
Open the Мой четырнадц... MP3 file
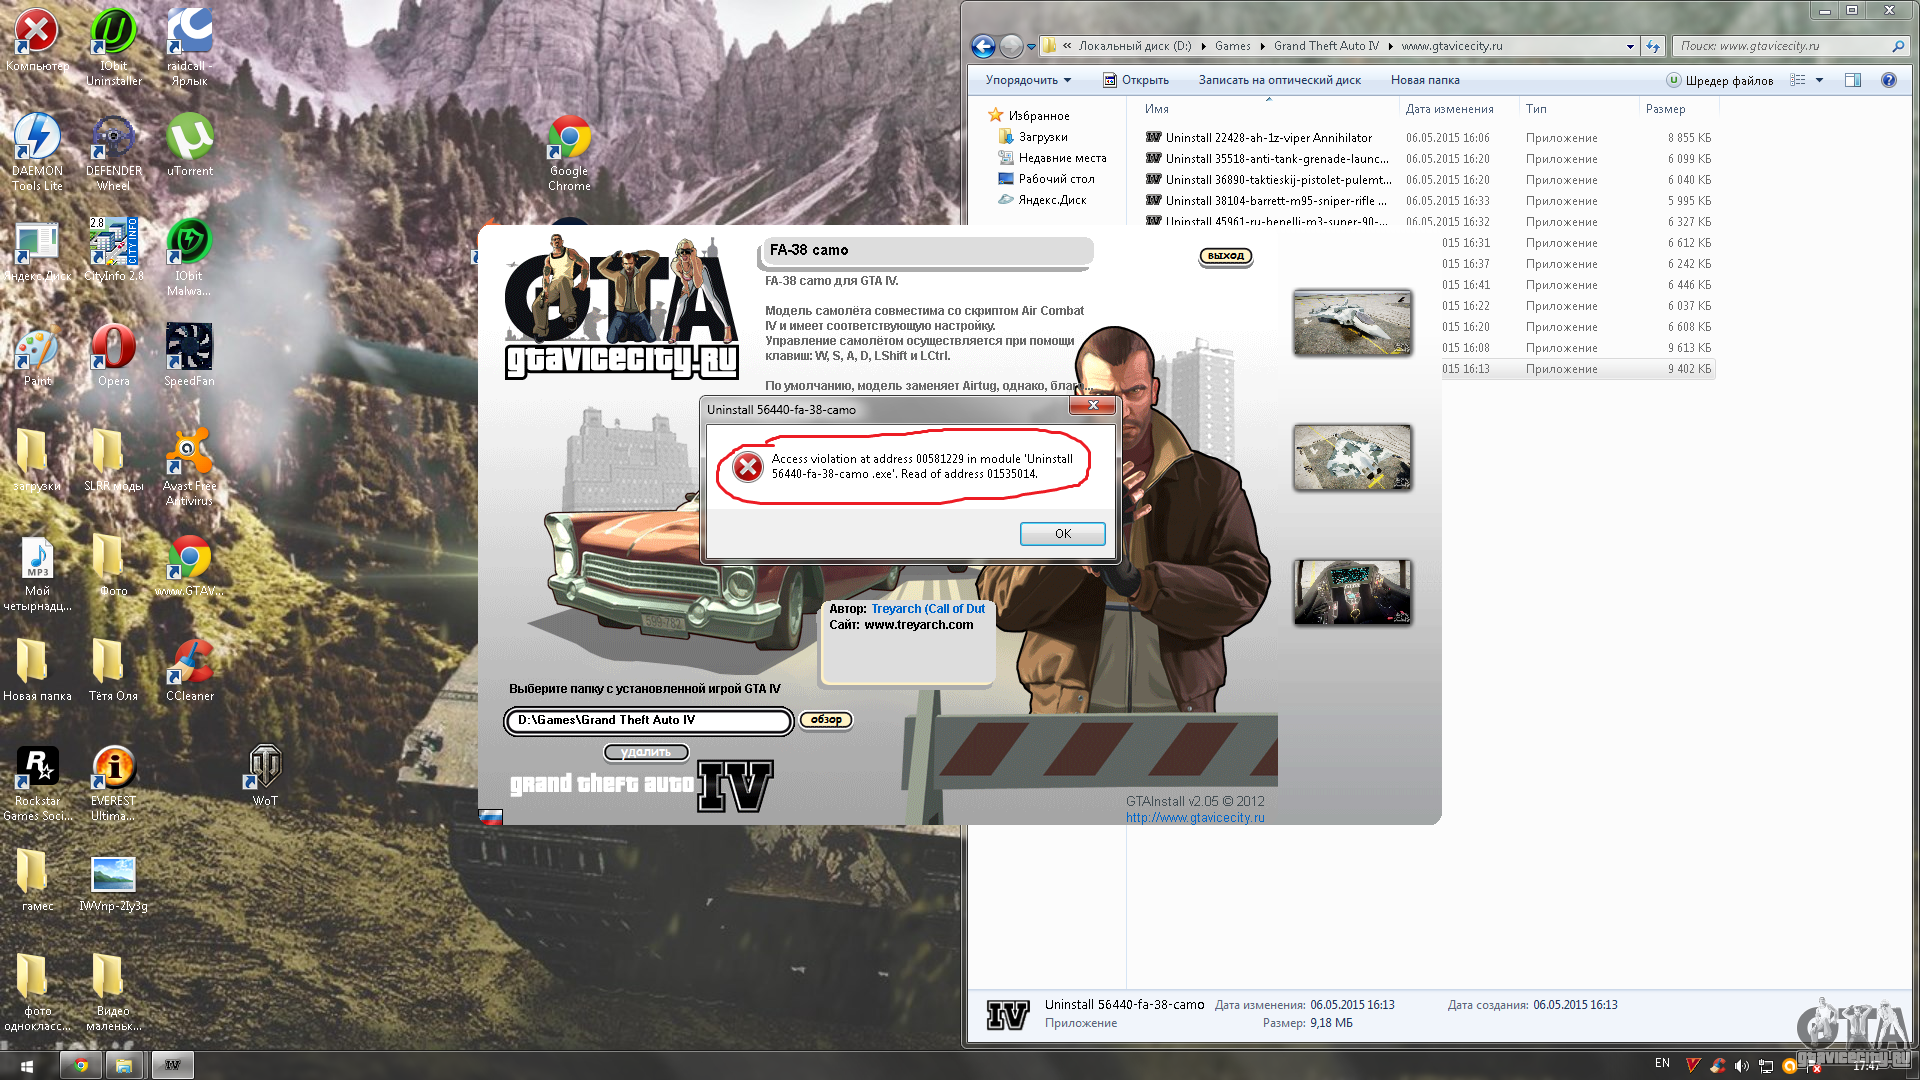click(37, 573)
